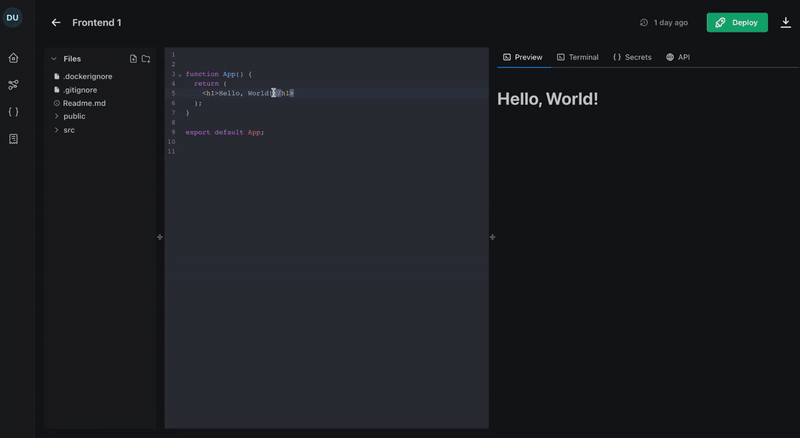Click the DU user avatar
This screenshot has height=438, width=800.
tap(13, 17)
